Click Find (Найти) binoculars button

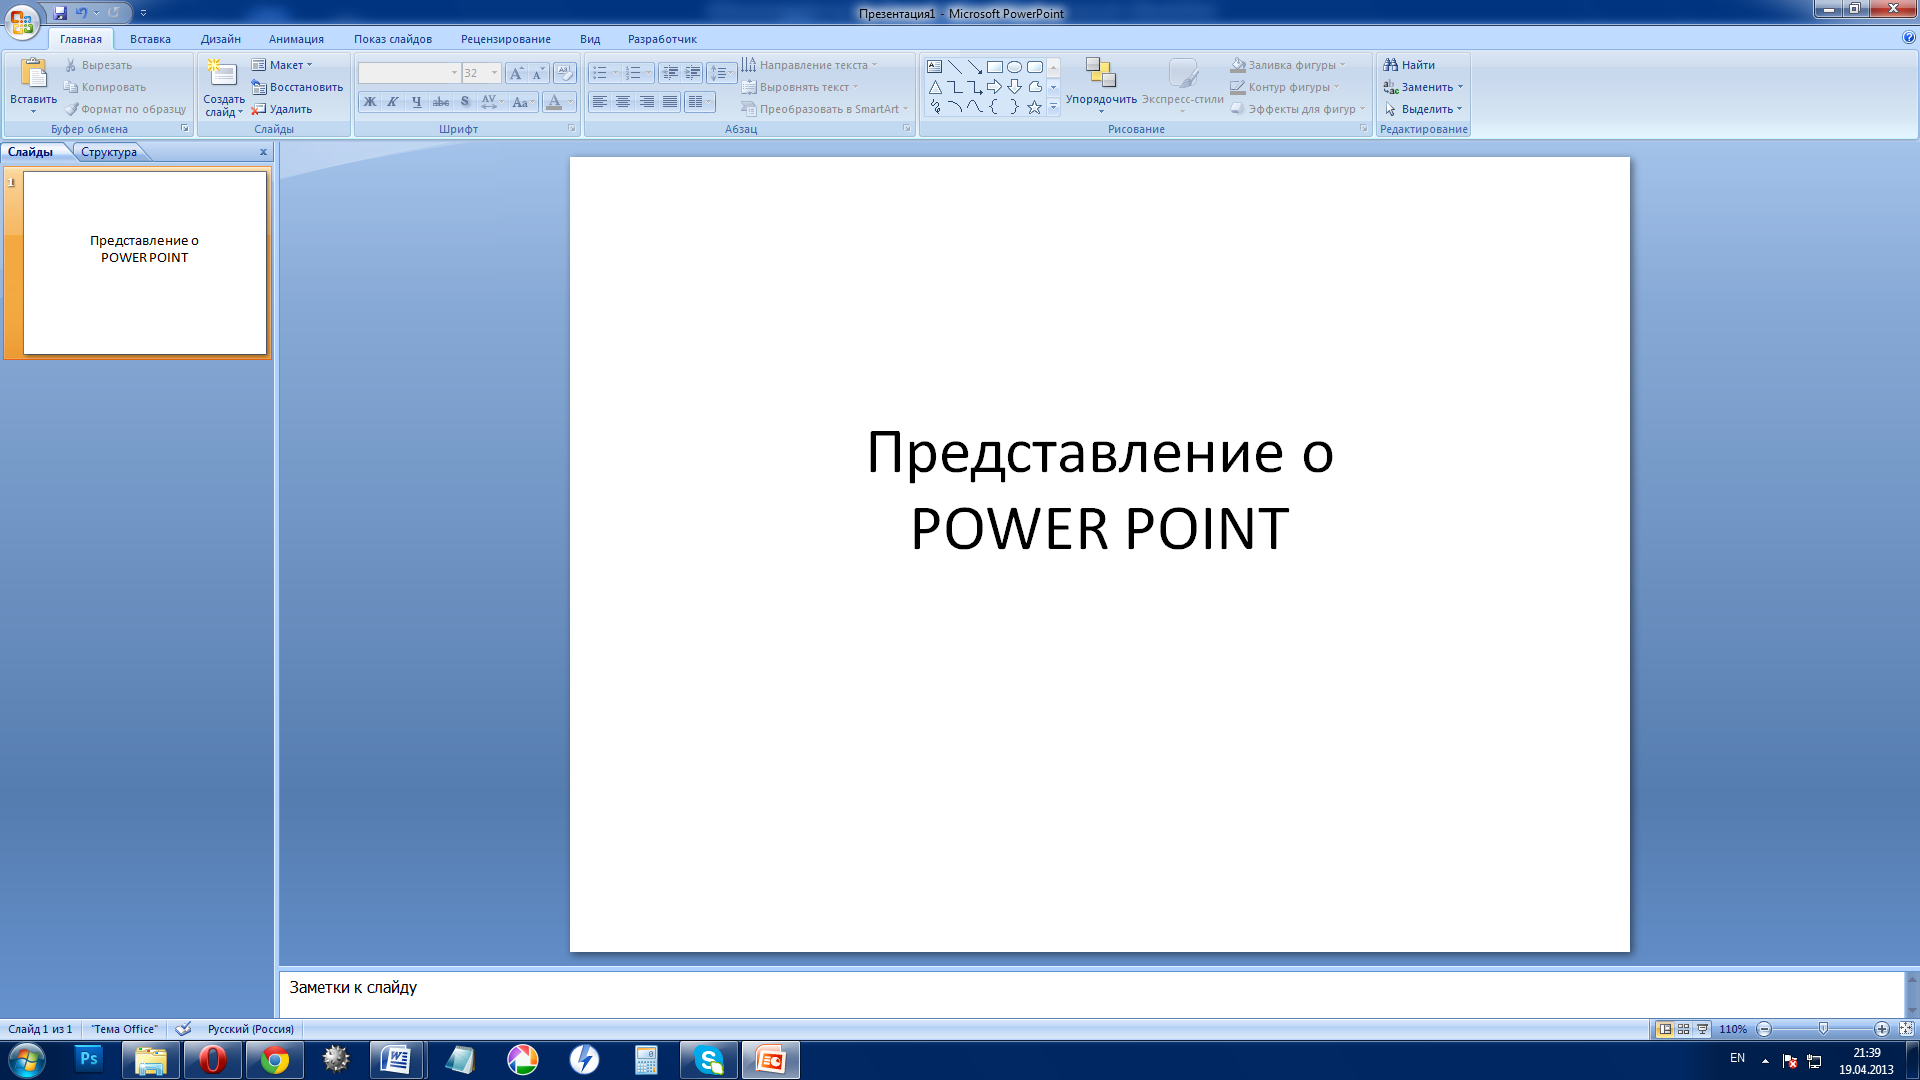pyautogui.click(x=1409, y=65)
